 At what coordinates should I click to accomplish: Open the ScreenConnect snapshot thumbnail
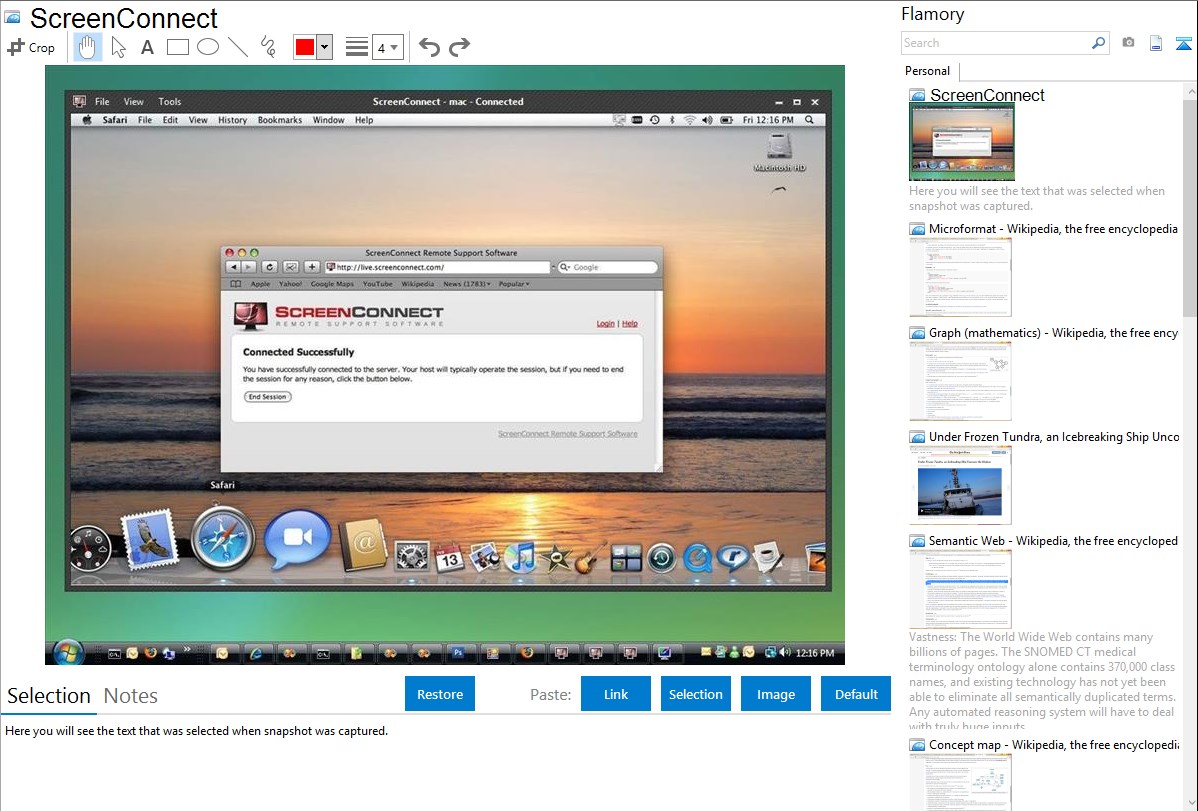coord(962,143)
